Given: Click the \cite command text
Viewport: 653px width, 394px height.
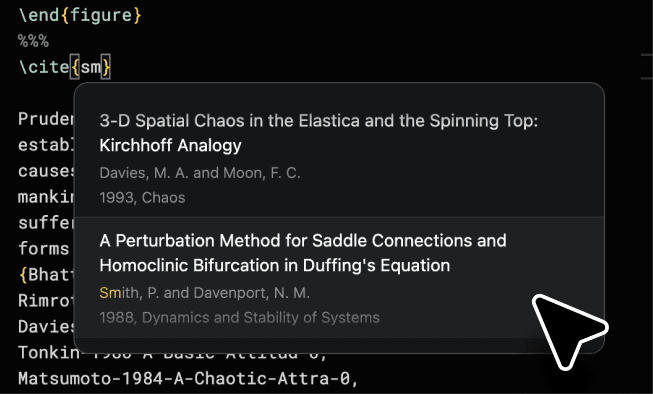Looking at the screenshot, I should click(44, 67).
